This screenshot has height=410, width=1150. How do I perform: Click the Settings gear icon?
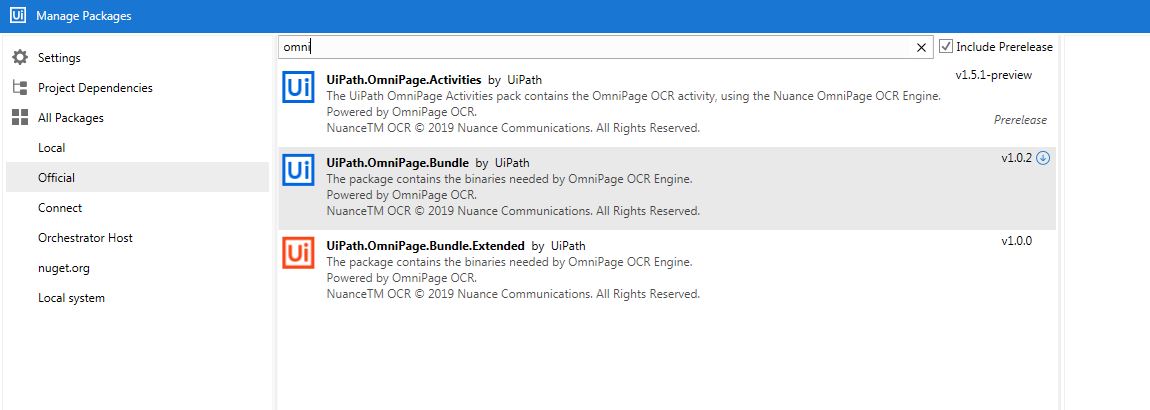(20, 57)
